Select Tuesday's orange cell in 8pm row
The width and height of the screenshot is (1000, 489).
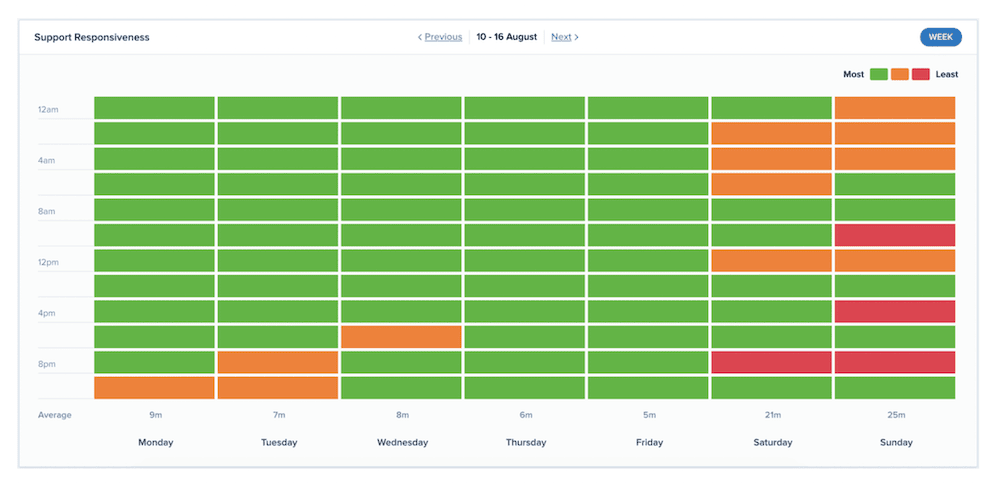pos(277,362)
